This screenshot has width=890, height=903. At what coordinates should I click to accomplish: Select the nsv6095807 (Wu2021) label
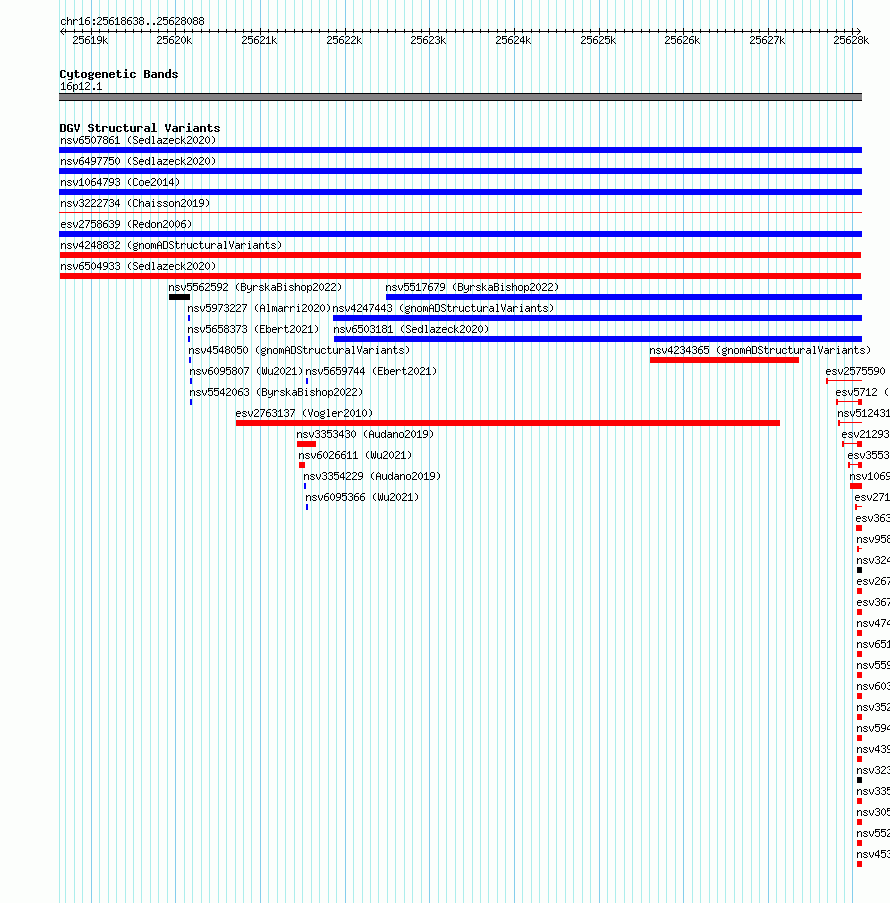(246, 371)
